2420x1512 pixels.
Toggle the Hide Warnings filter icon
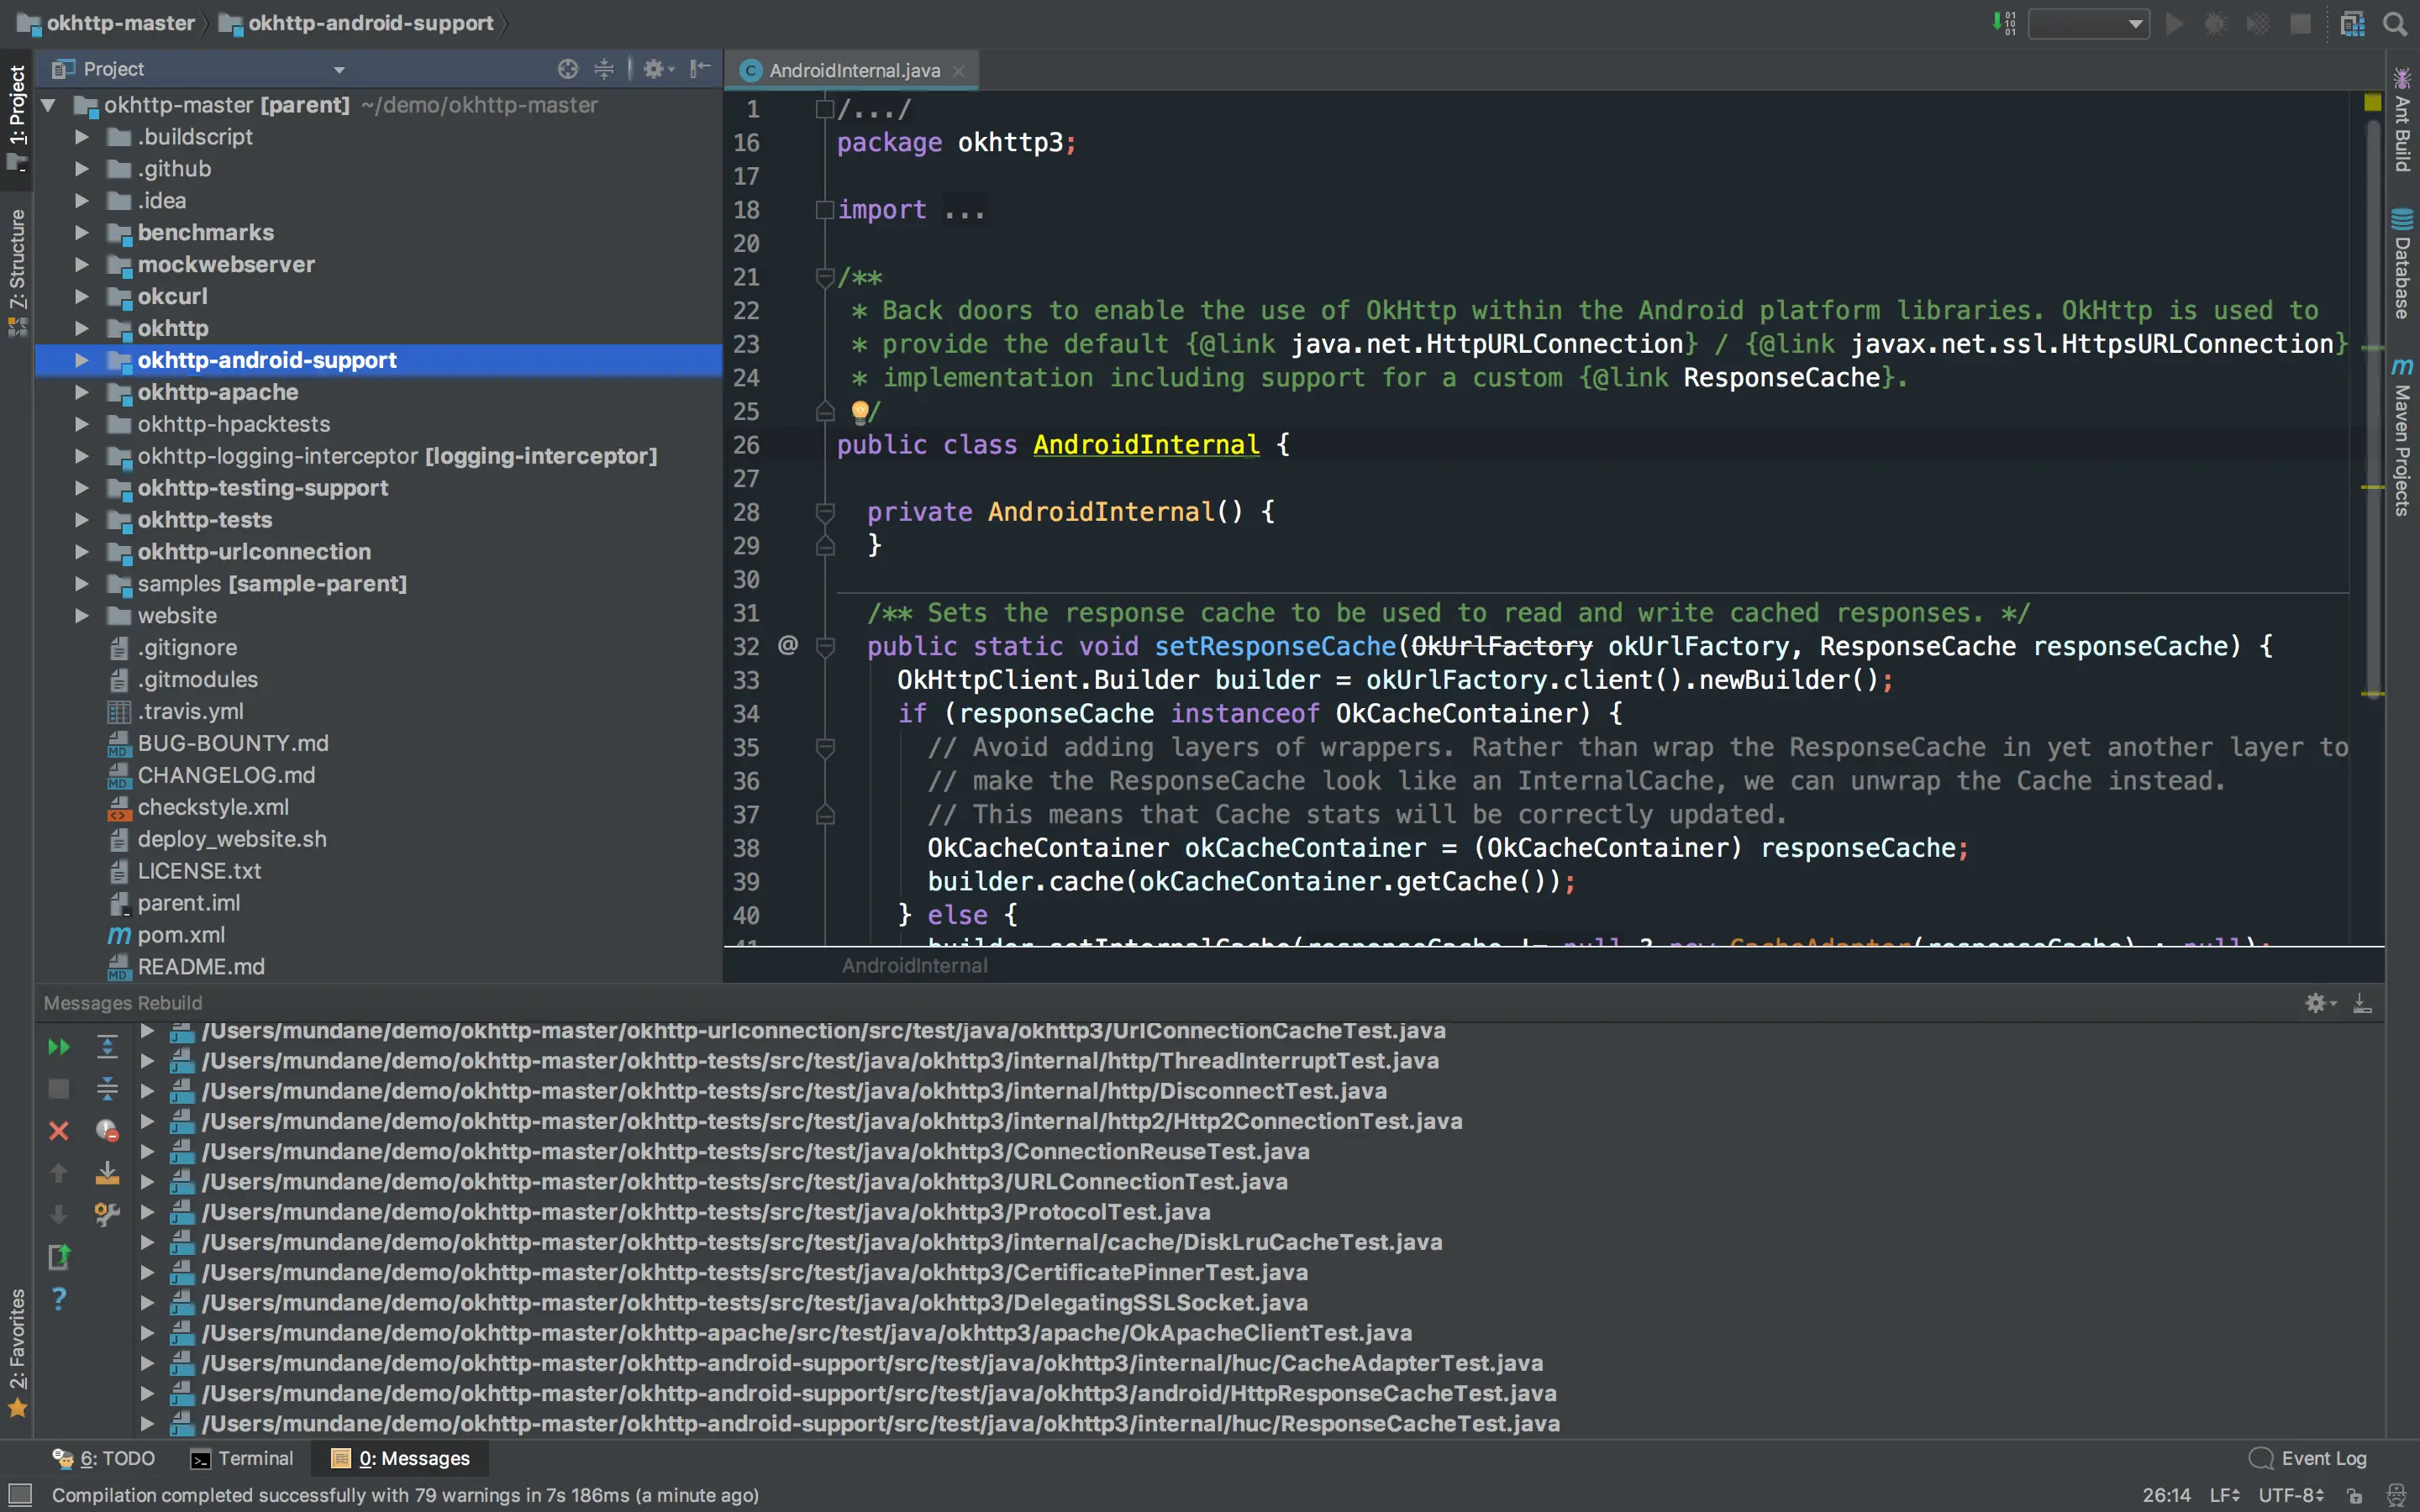pos(107,1130)
